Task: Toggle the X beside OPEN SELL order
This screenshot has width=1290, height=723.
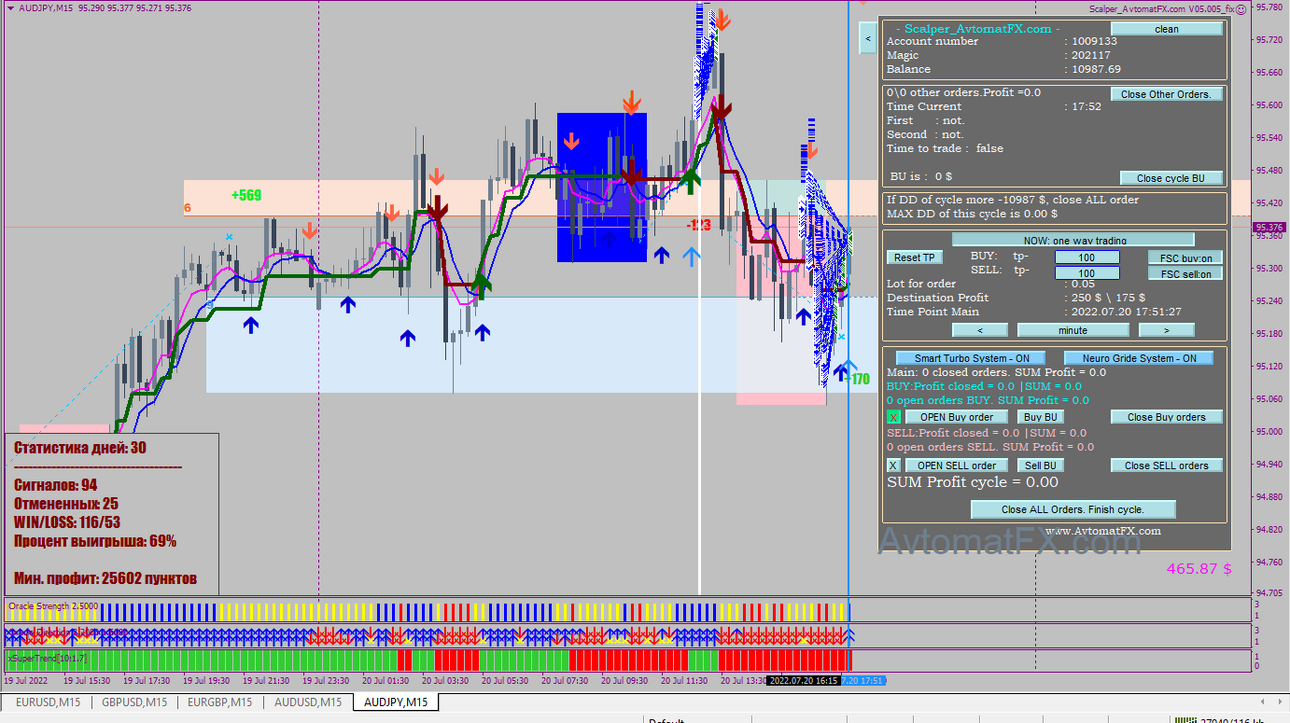Action: click(x=894, y=465)
